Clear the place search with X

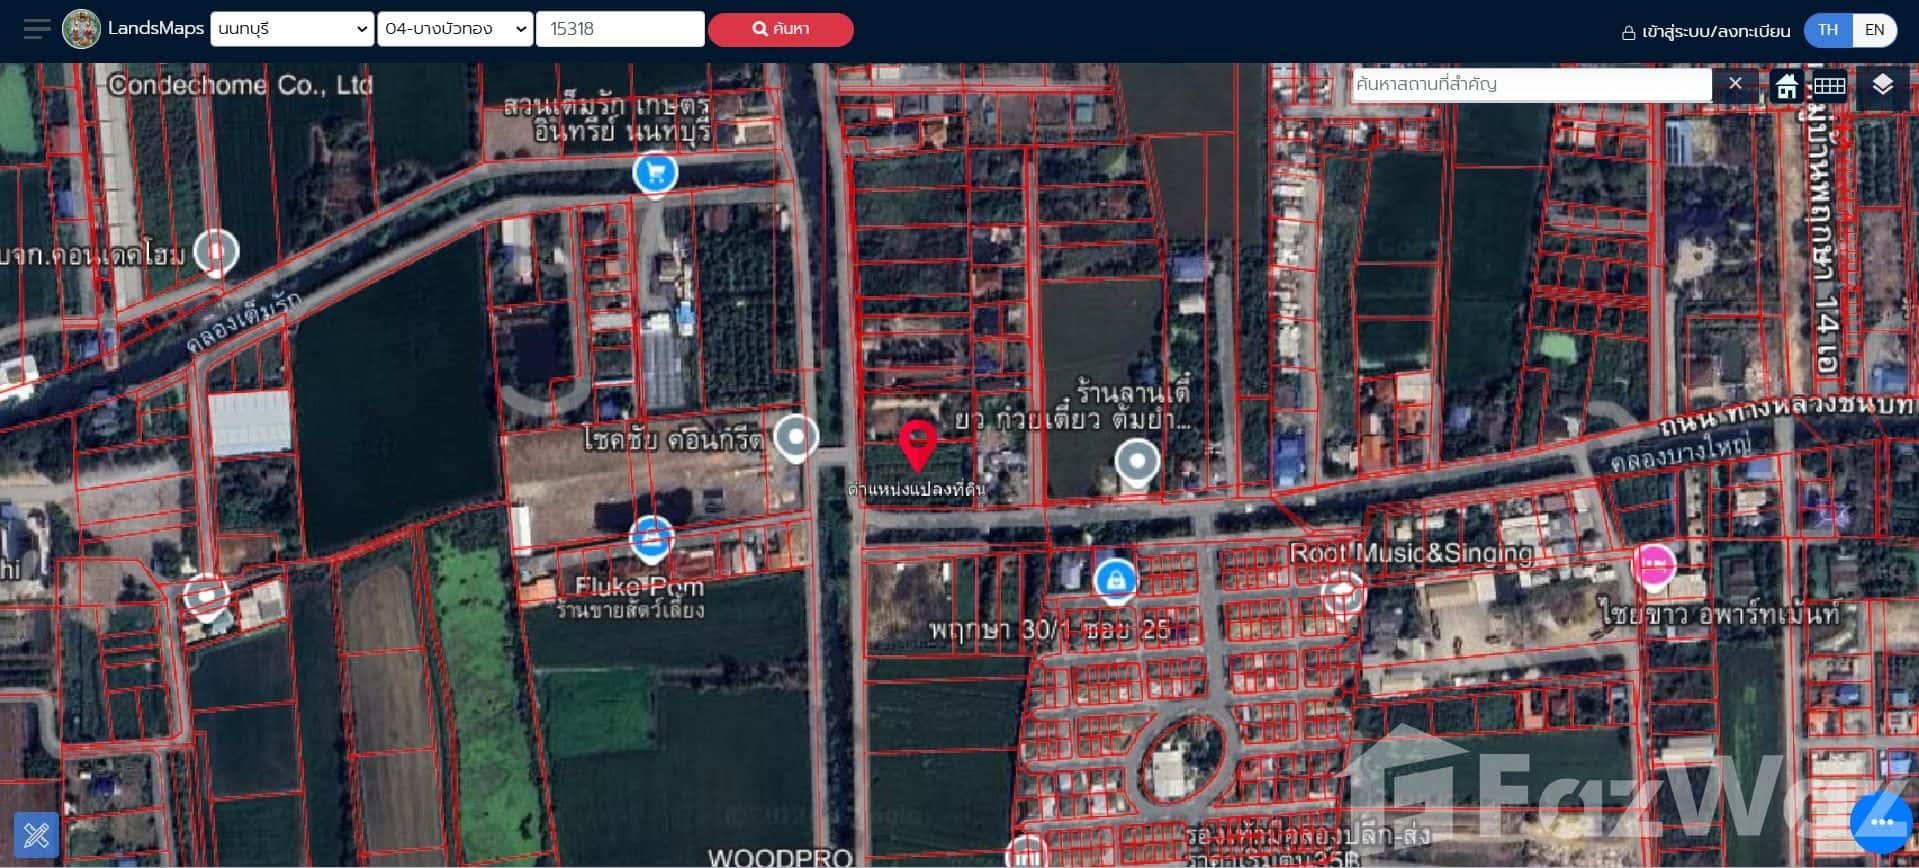1735,85
